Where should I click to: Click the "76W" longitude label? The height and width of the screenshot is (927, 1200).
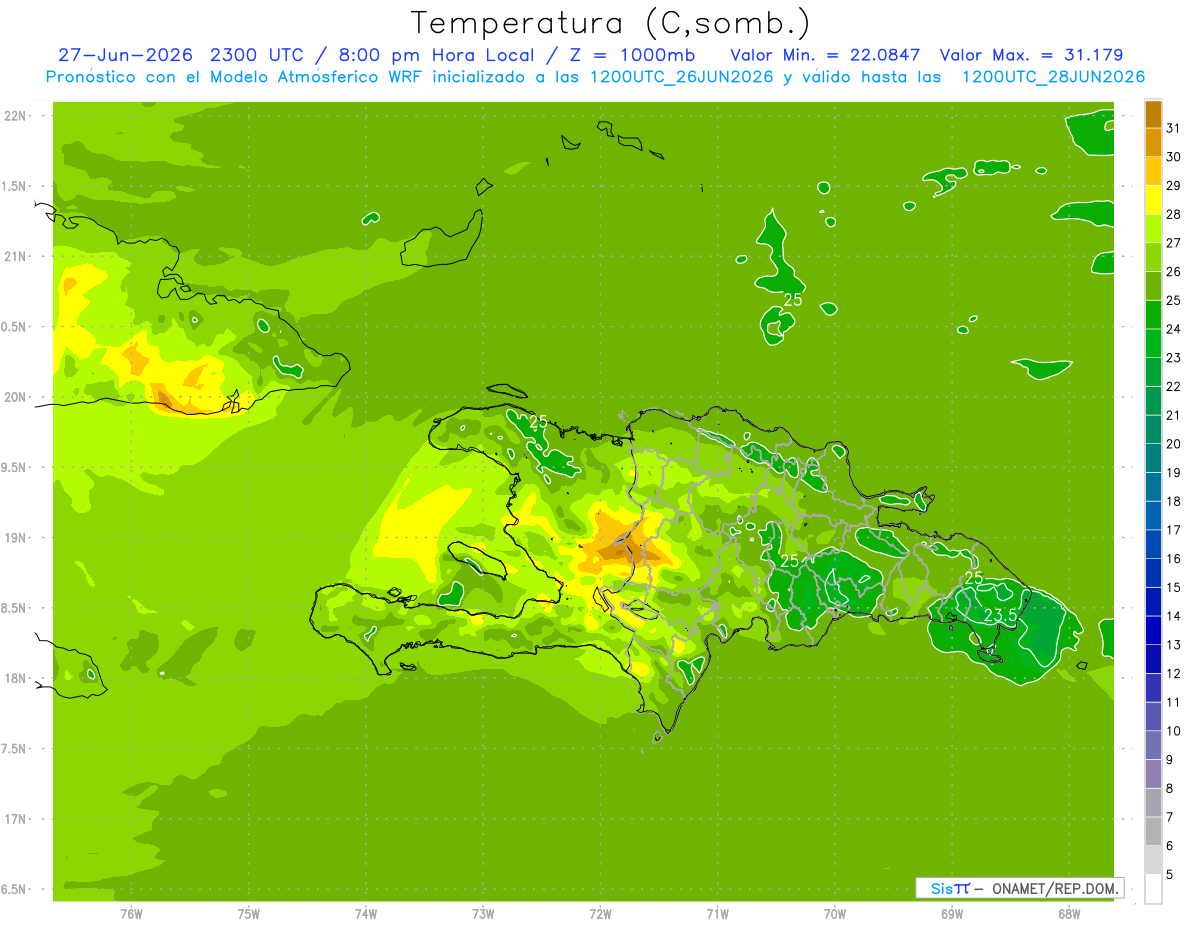click(x=131, y=914)
